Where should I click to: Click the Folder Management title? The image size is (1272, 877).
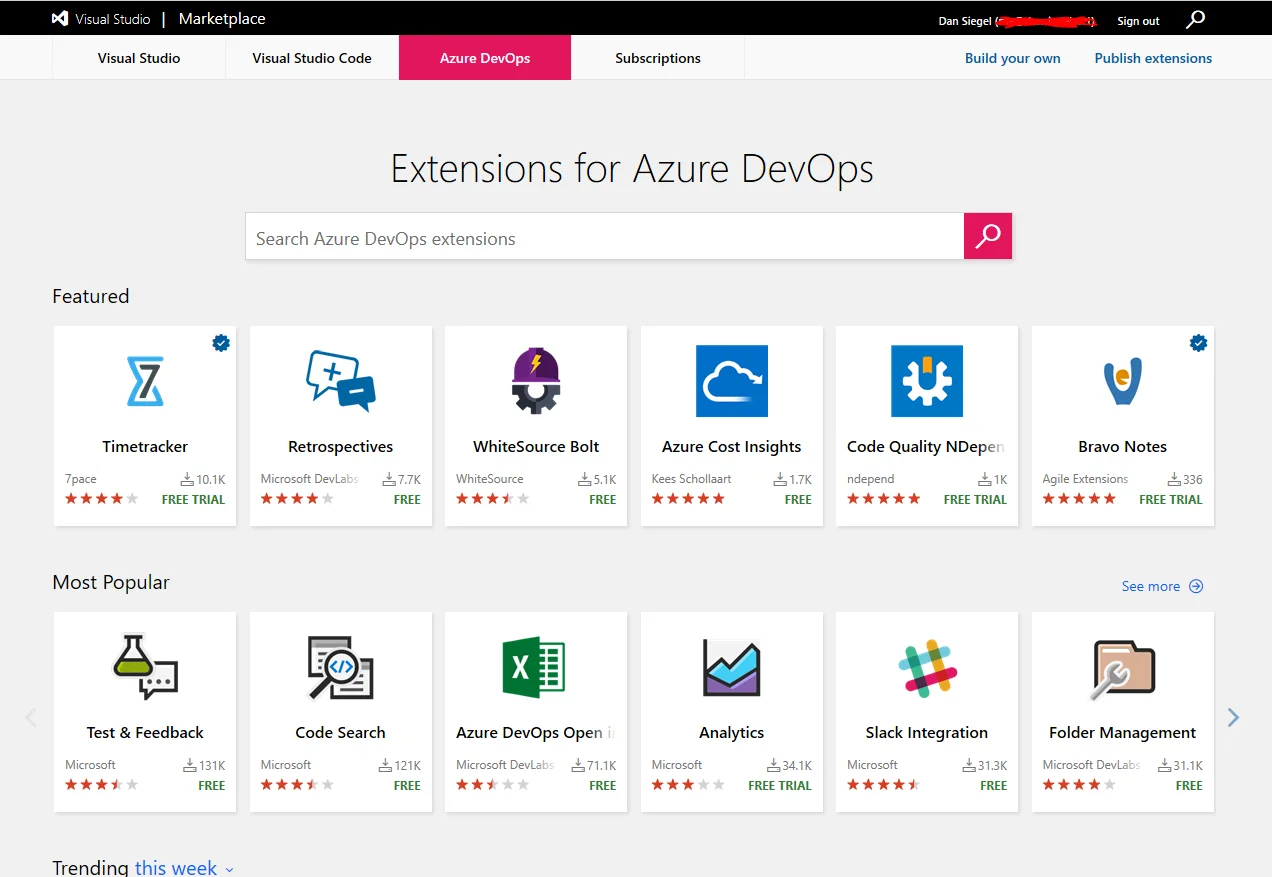pyautogui.click(x=1123, y=732)
